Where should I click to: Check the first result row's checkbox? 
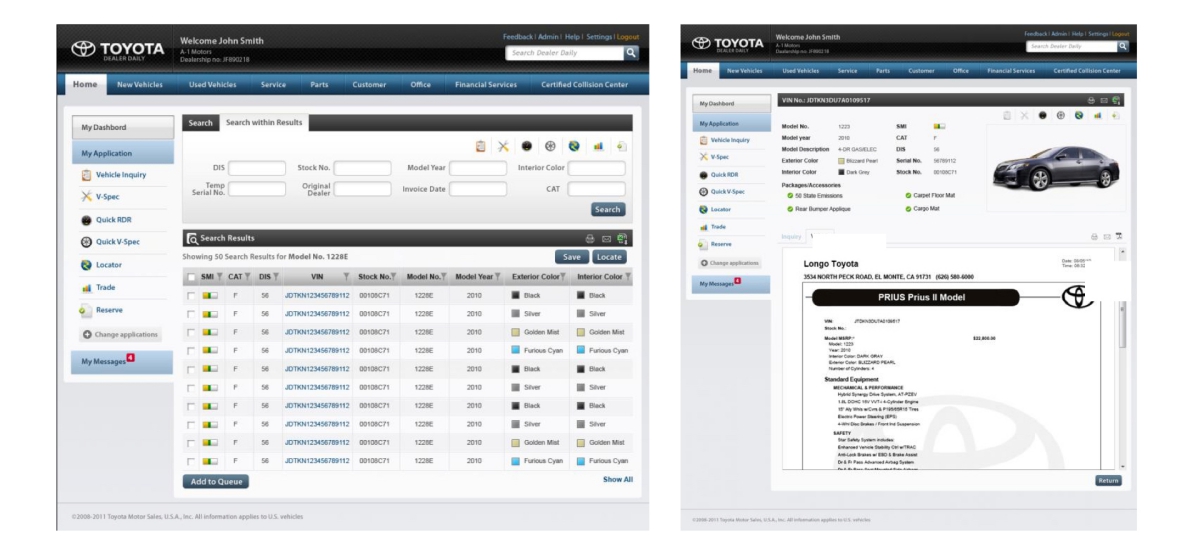[191, 296]
